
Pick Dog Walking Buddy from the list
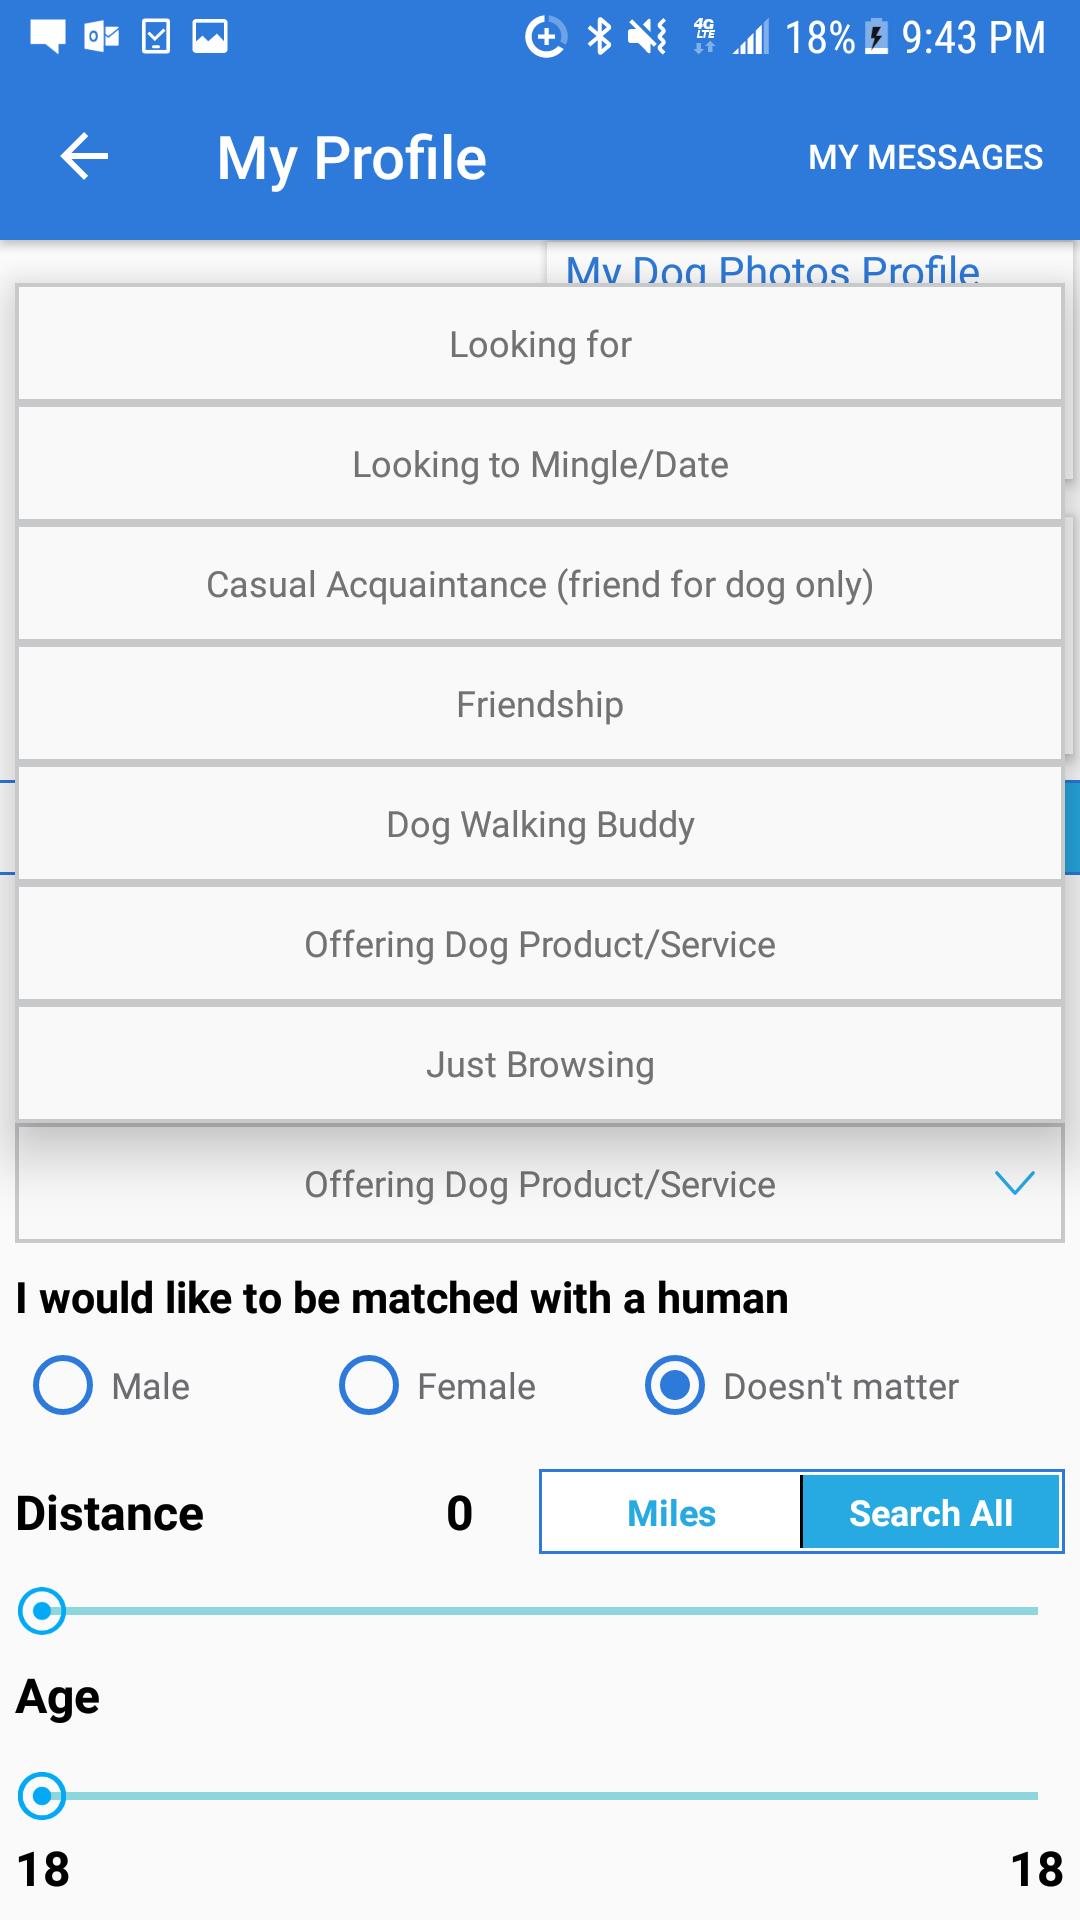tap(540, 825)
